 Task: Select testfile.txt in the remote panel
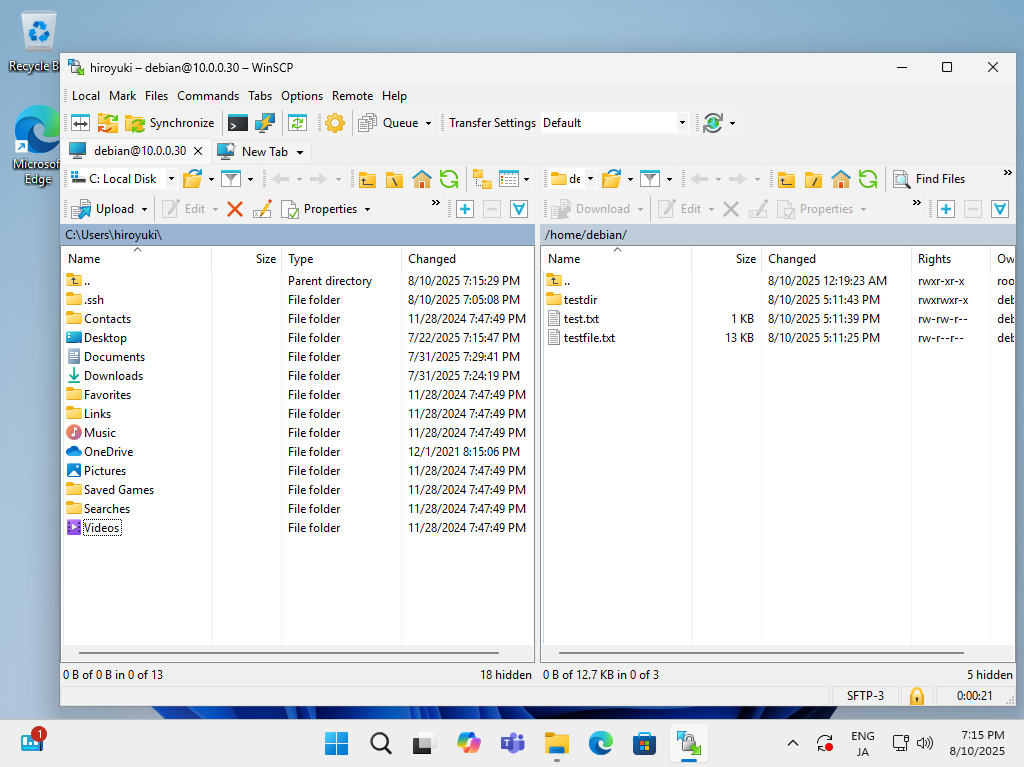tap(589, 338)
